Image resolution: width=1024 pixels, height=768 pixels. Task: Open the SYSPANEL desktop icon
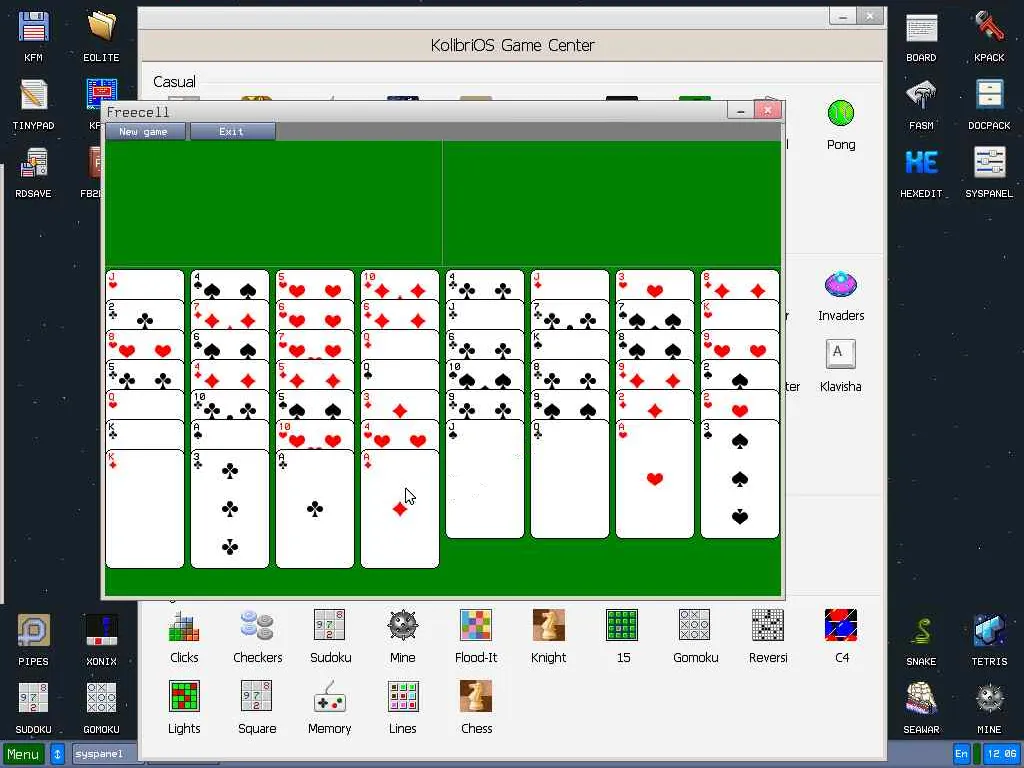(989, 172)
